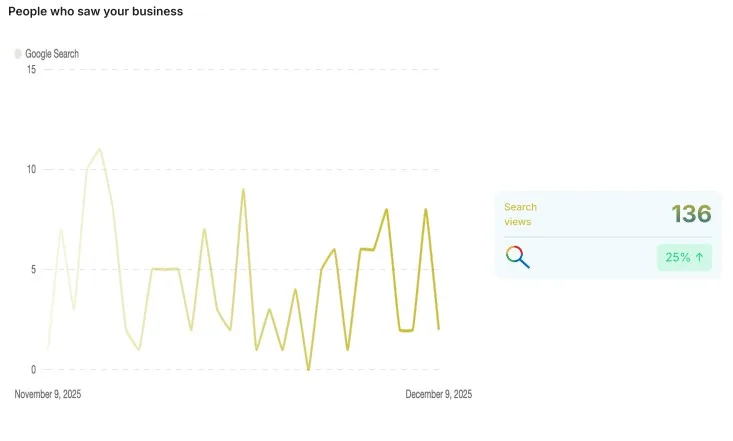733x441 pixels.
Task: Click the 5 y-axis label
Action: tap(33, 269)
